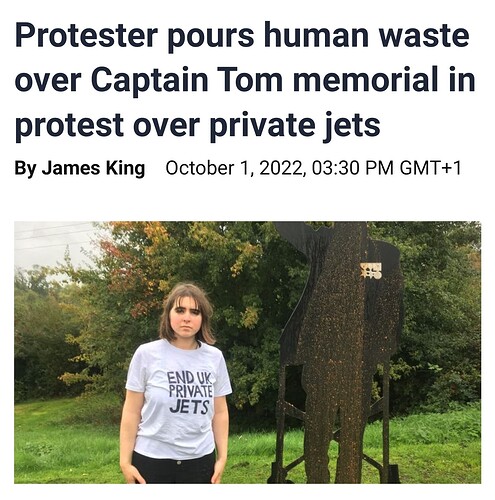The width and height of the screenshot is (495, 500).
Task: Select the 03:30 PM GMT+1 timestamp
Action: (x=387, y=168)
